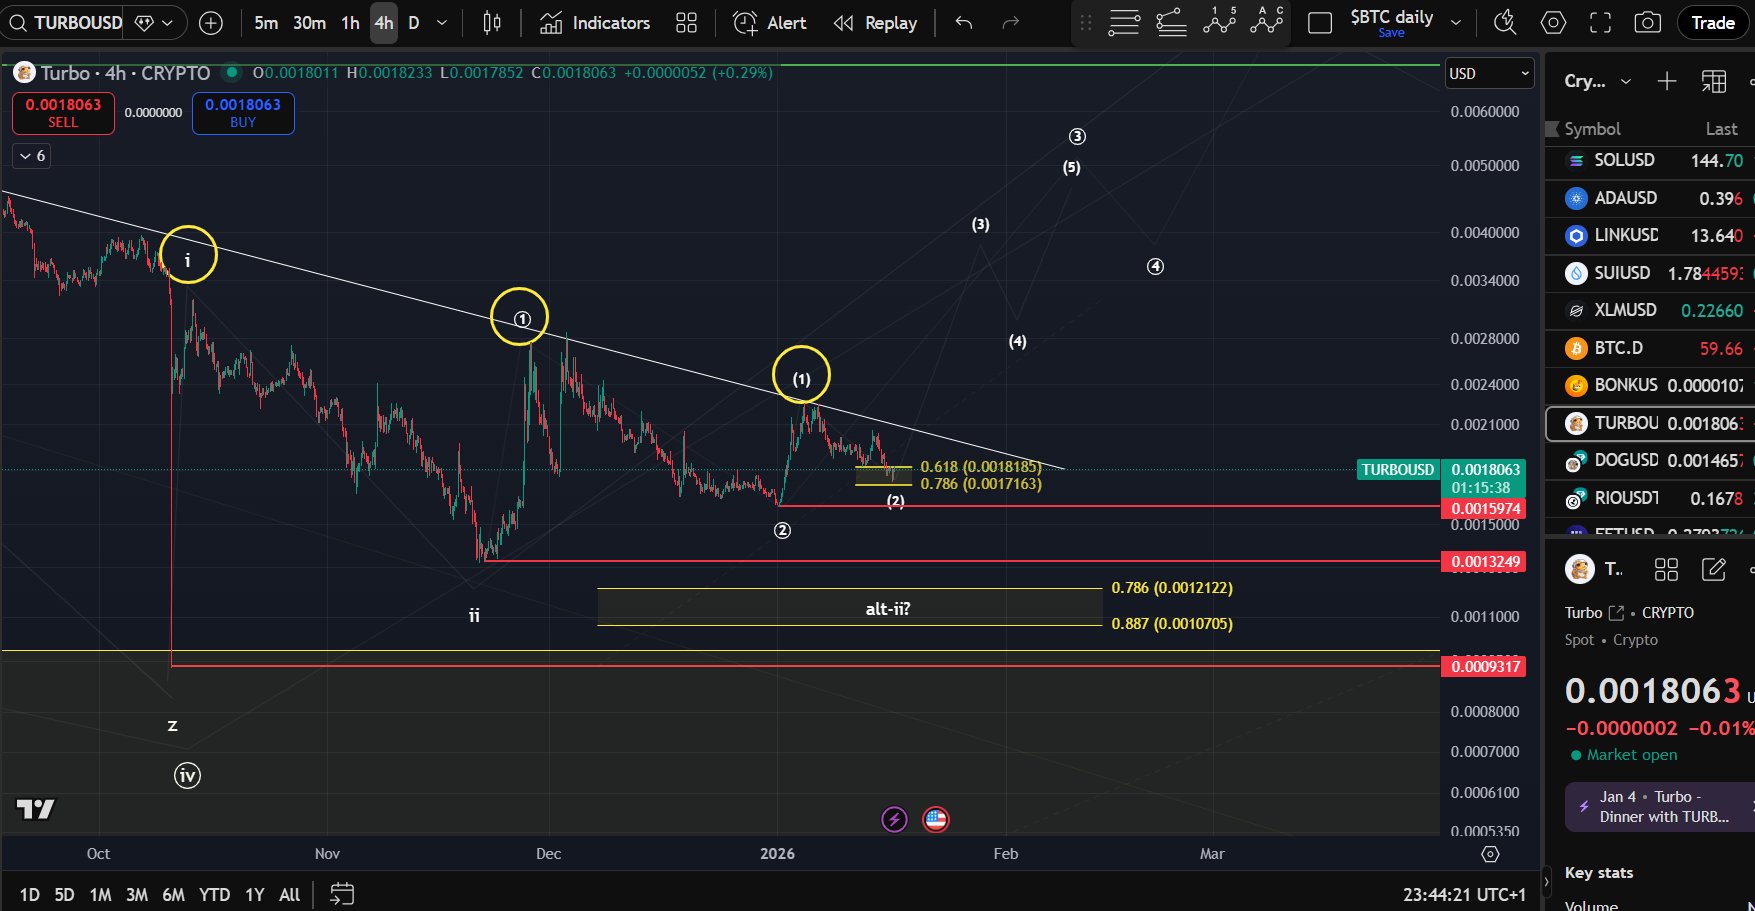Select SUIUSD in the watchlist

1650,273
